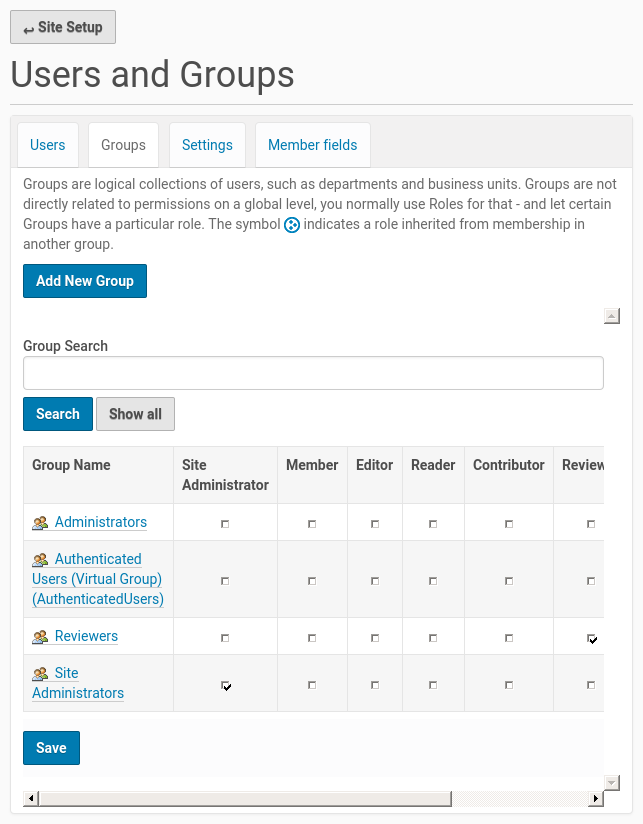
Task: Click the horizontal scrollbar thumb
Action: (x=244, y=799)
